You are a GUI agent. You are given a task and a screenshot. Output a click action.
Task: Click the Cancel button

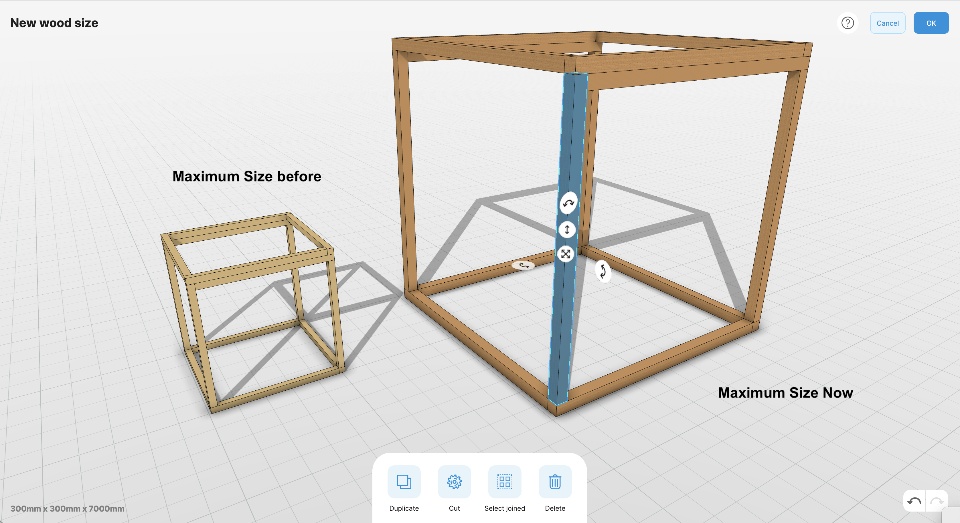pos(887,23)
